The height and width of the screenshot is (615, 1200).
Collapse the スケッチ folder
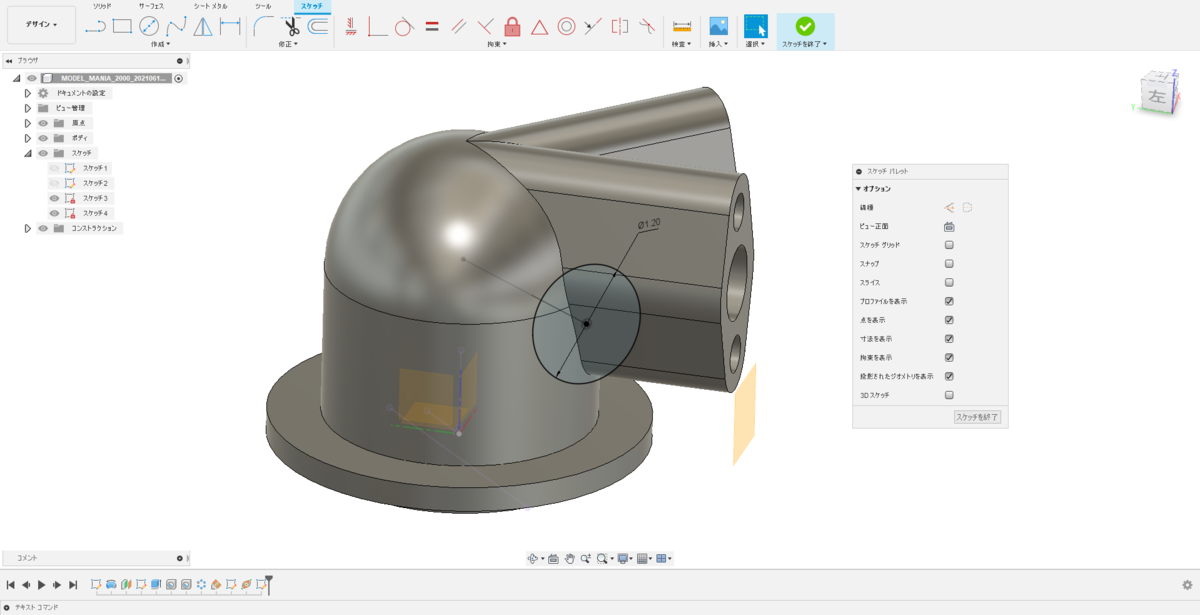coord(28,153)
